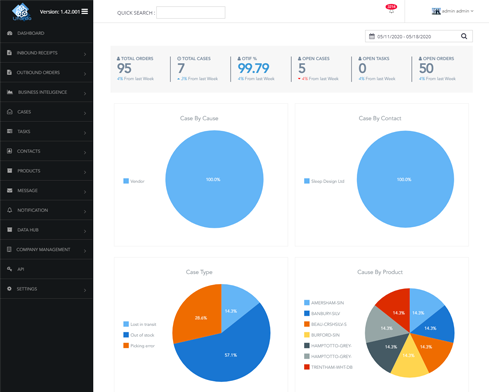
Task: Click the Outbound Orders document icon
Action: coord(9,72)
